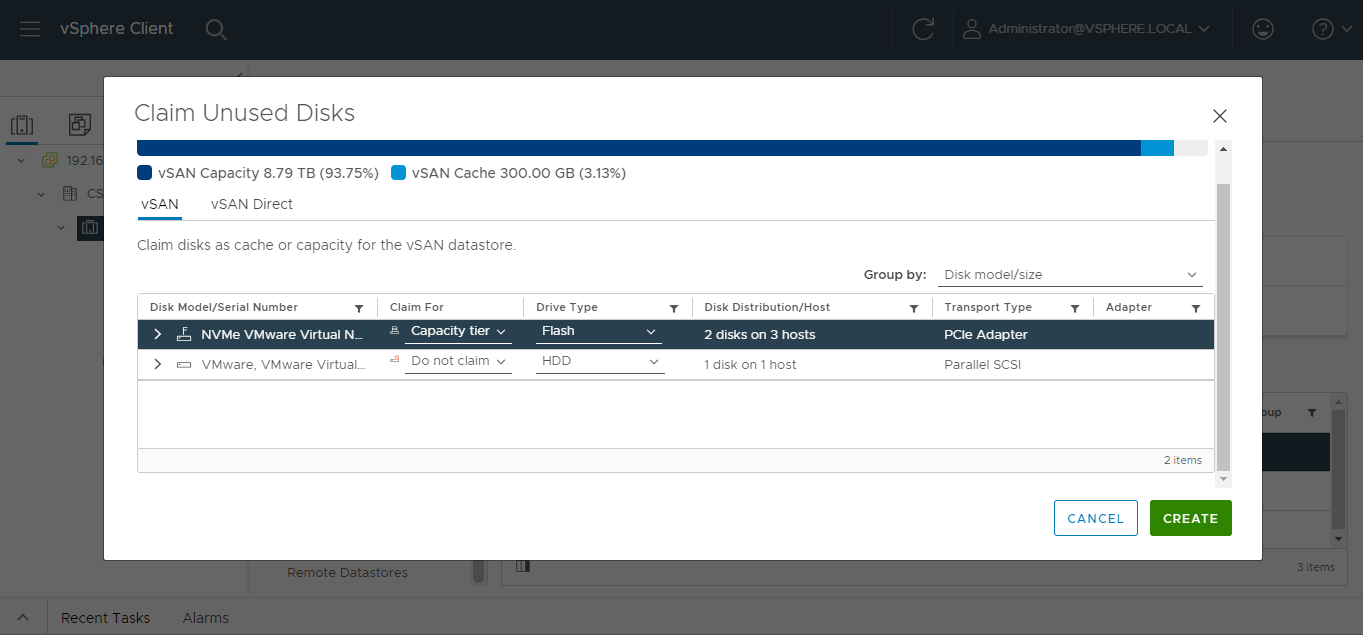Select the HDD disk icon in second row
The image size is (1363, 635).
coord(184,364)
